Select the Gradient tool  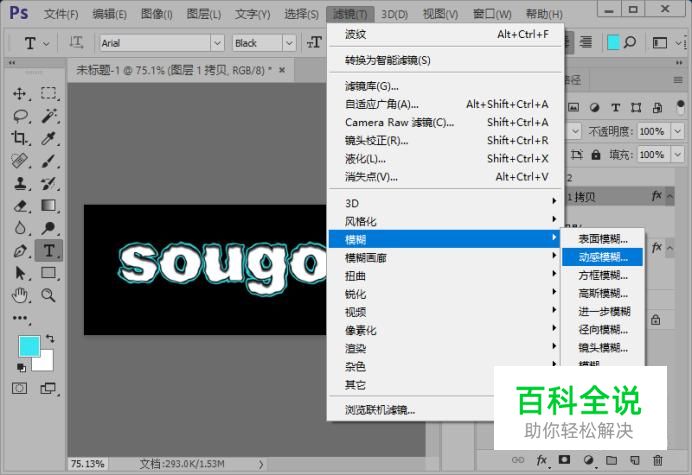(49, 206)
